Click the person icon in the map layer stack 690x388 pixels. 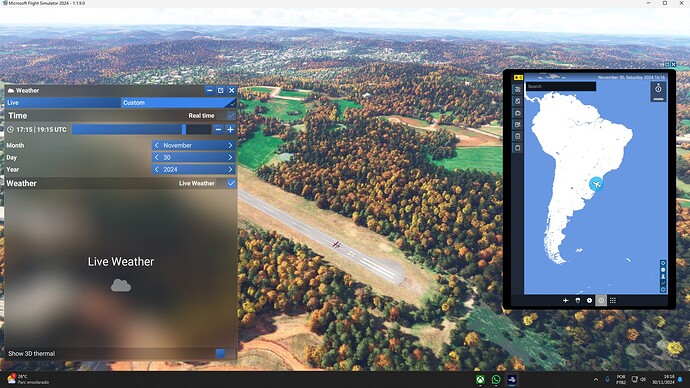tap(663, 276)
